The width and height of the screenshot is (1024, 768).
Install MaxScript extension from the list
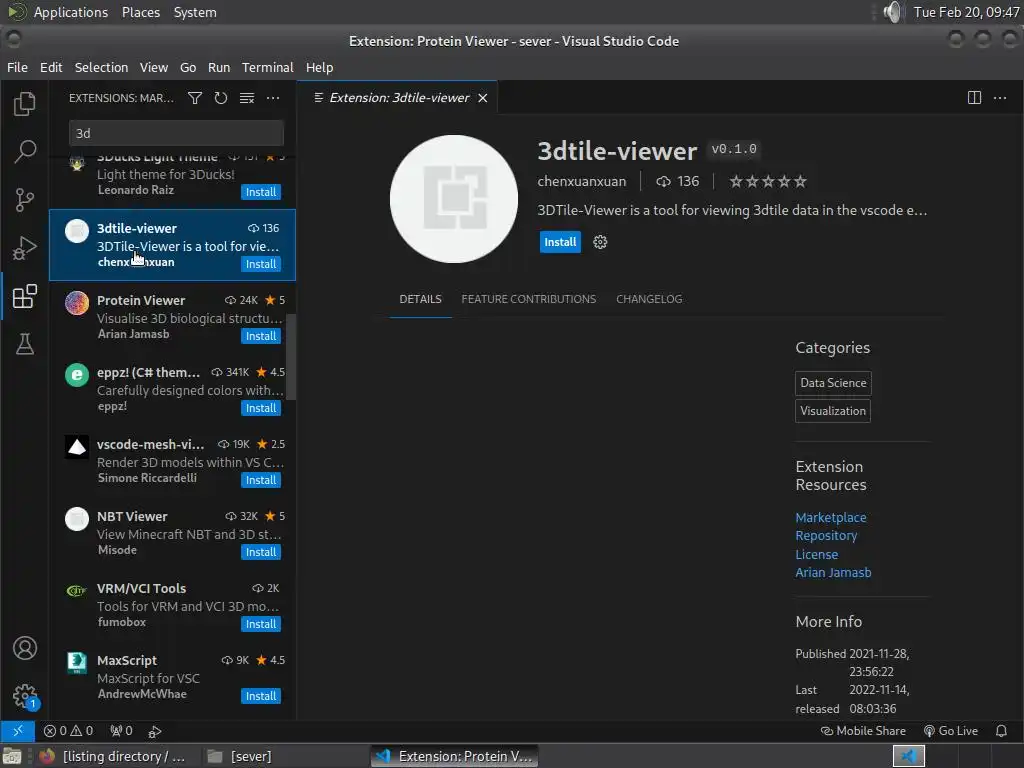tap(261, 696)
